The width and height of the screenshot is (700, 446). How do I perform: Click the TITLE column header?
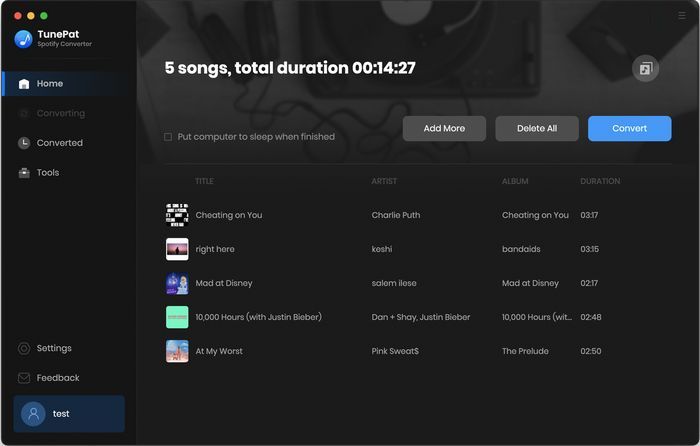[204, 181]
